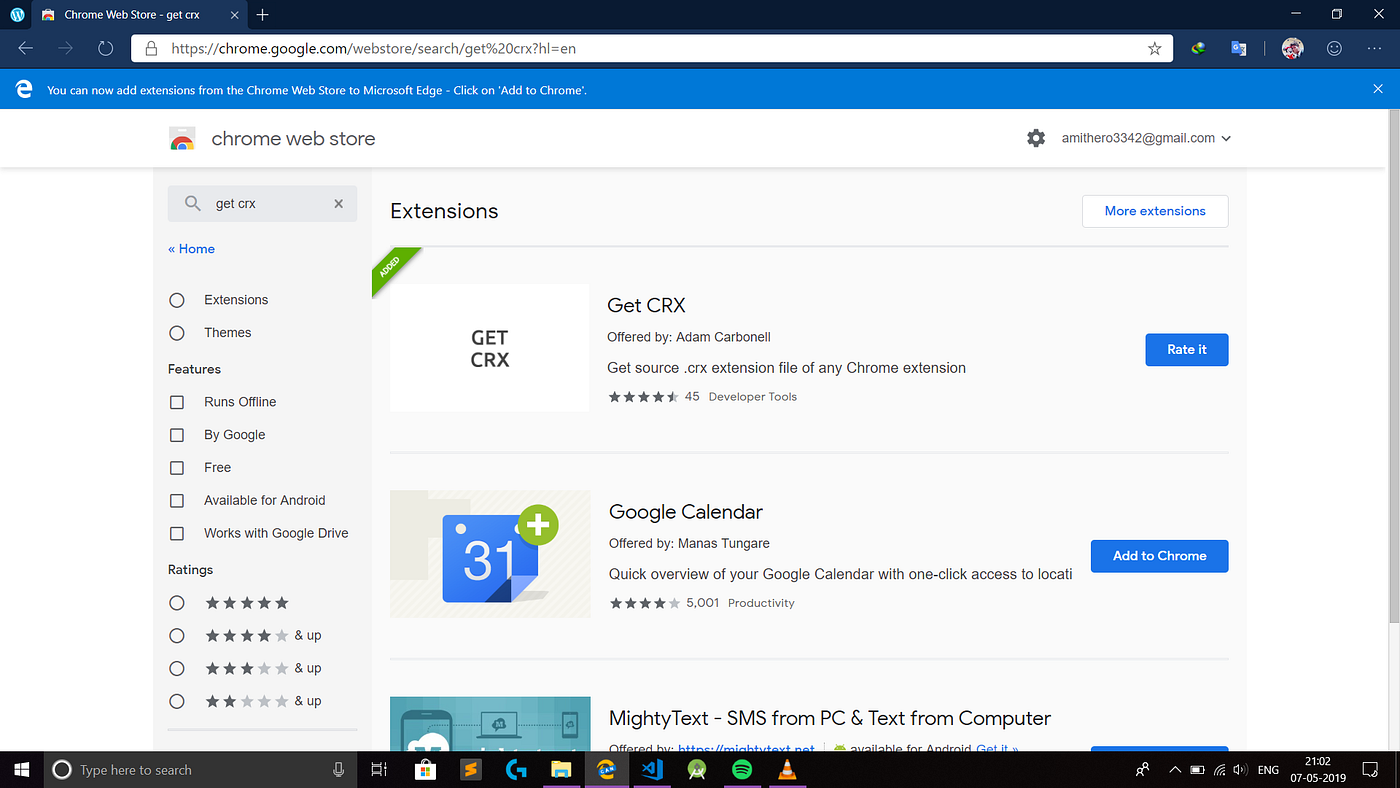
Task: Select four stars & up rating filter
Action: click(x=177, y=636)
